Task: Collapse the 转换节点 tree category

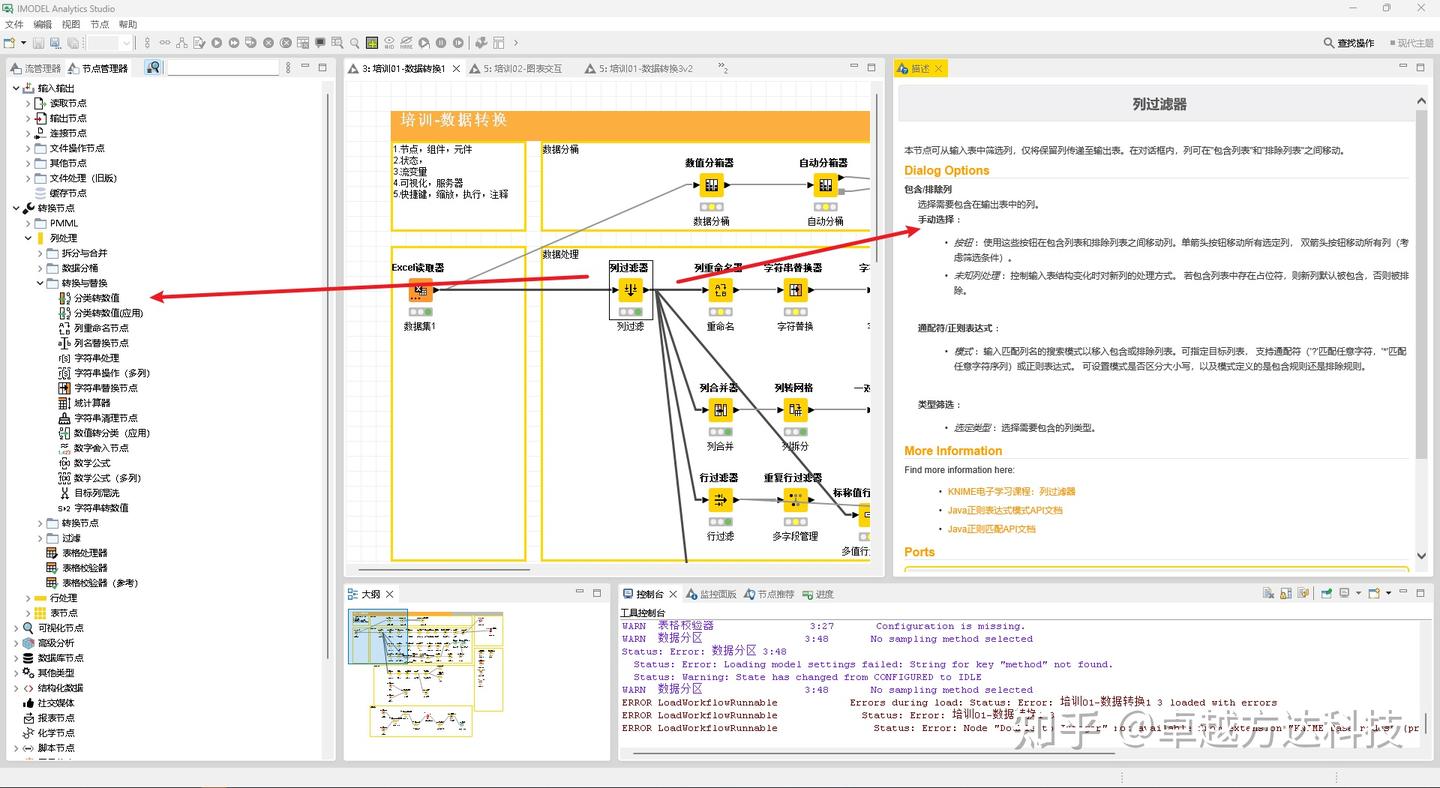Action: pos(16,208)
